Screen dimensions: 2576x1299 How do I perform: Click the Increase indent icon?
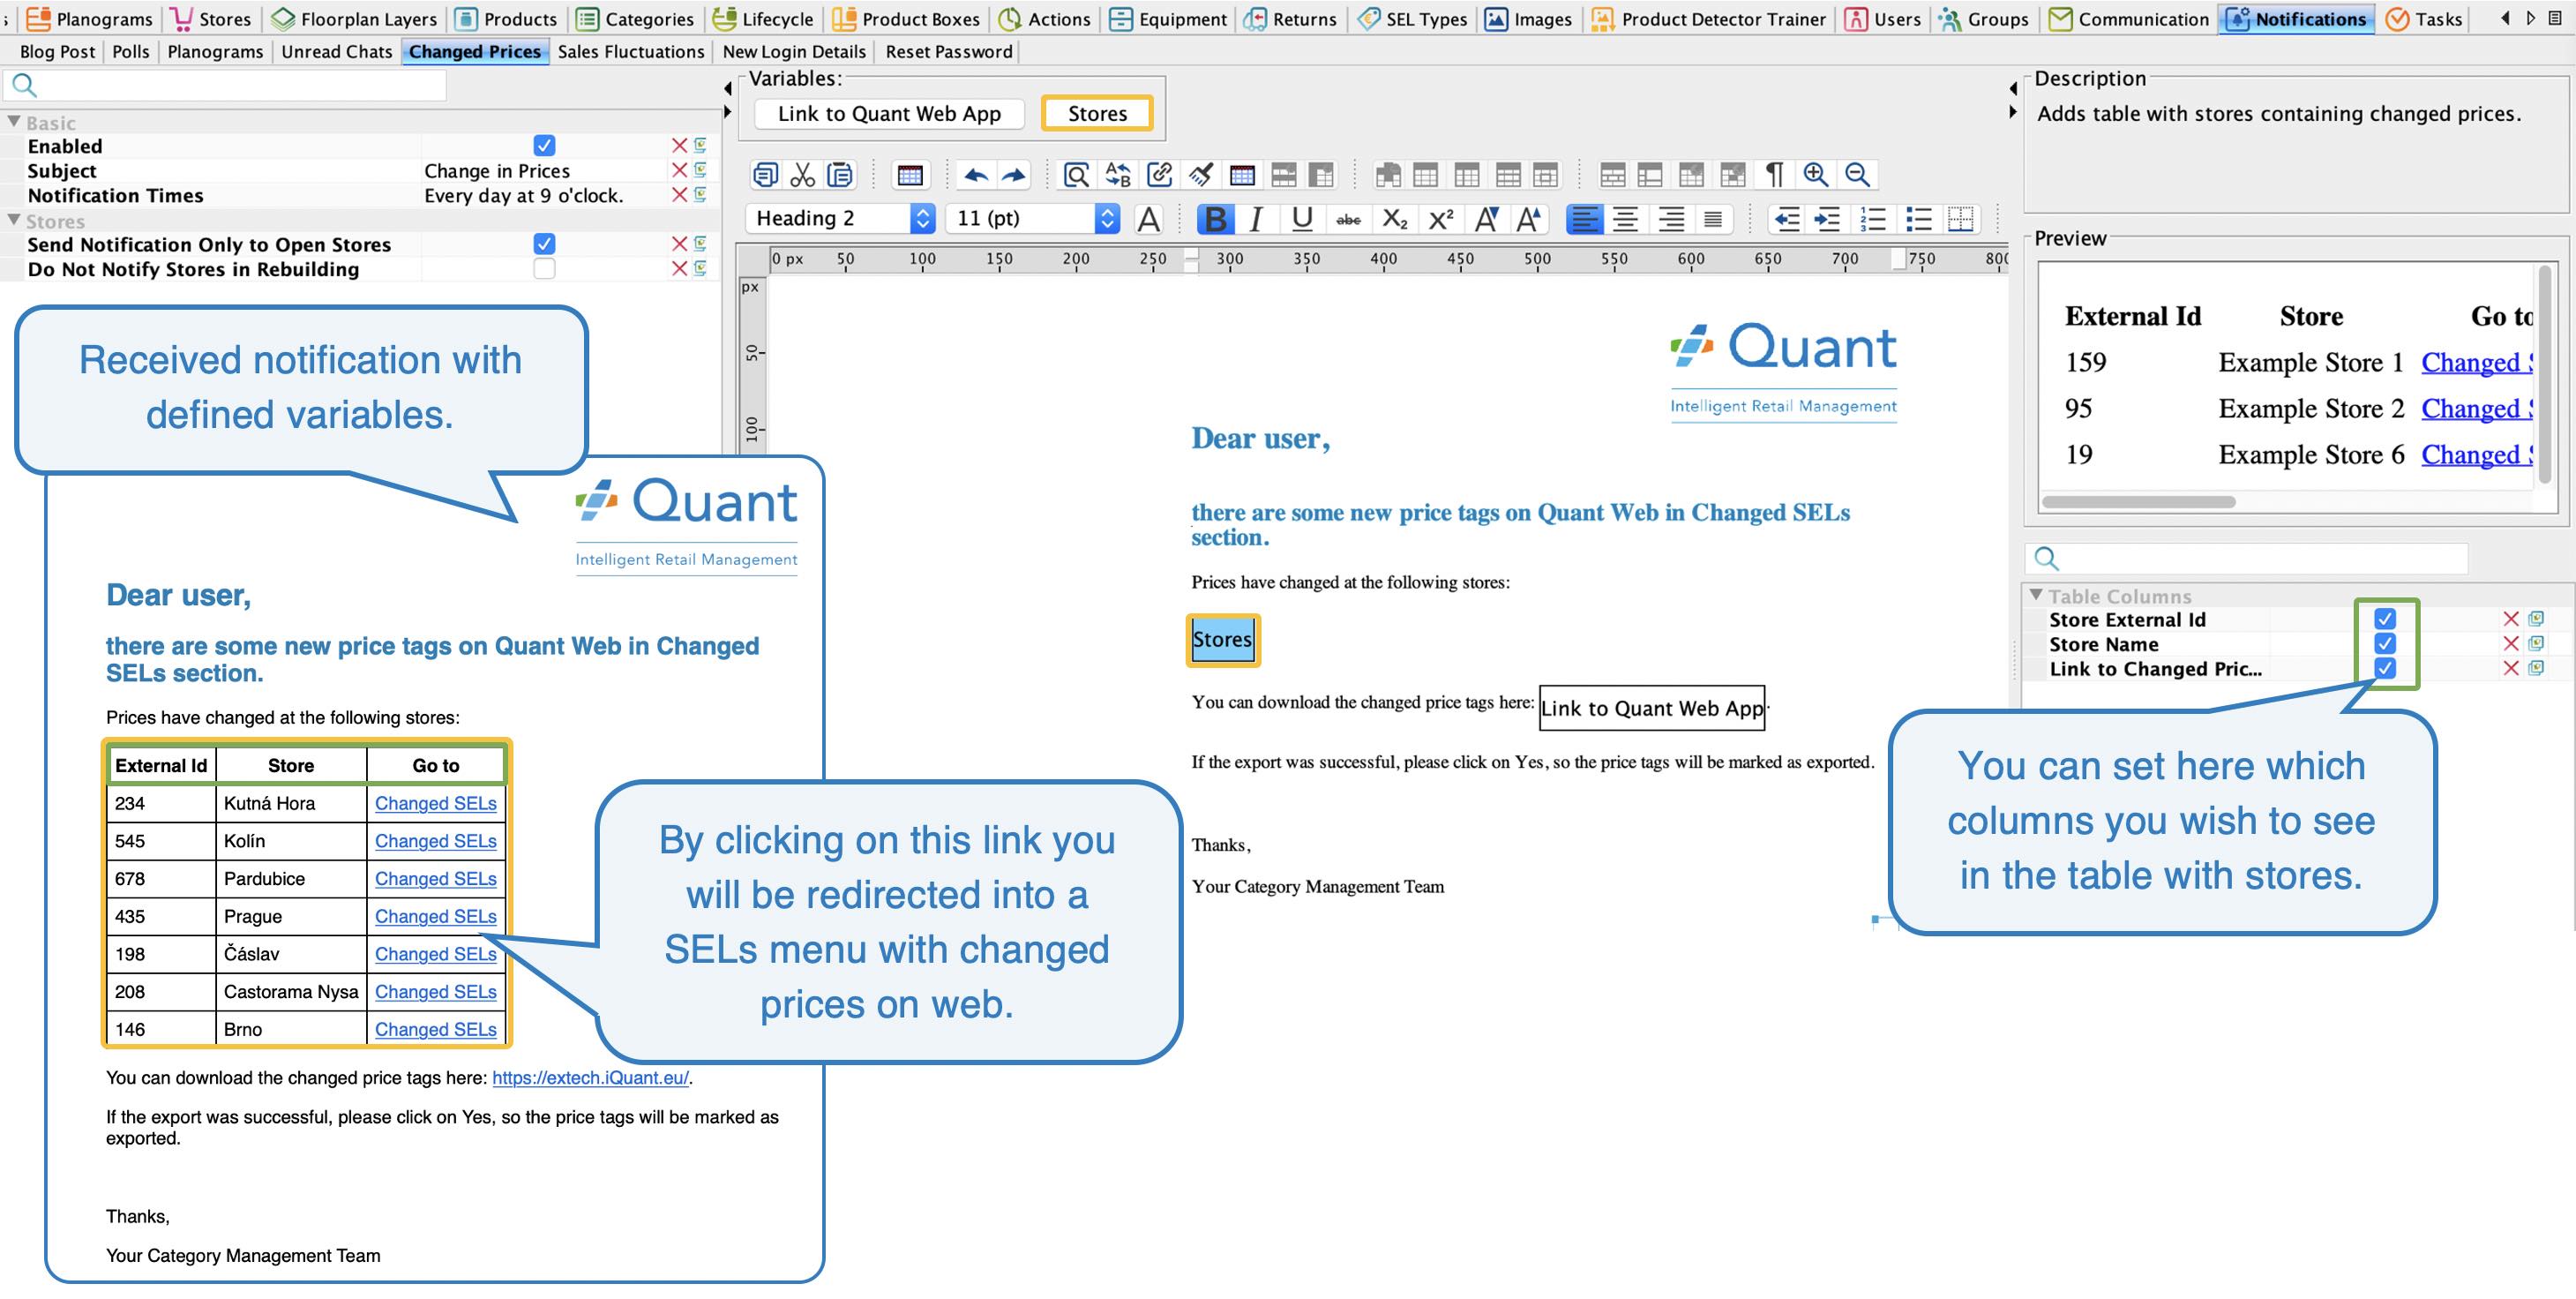[x=1827, y=219]
